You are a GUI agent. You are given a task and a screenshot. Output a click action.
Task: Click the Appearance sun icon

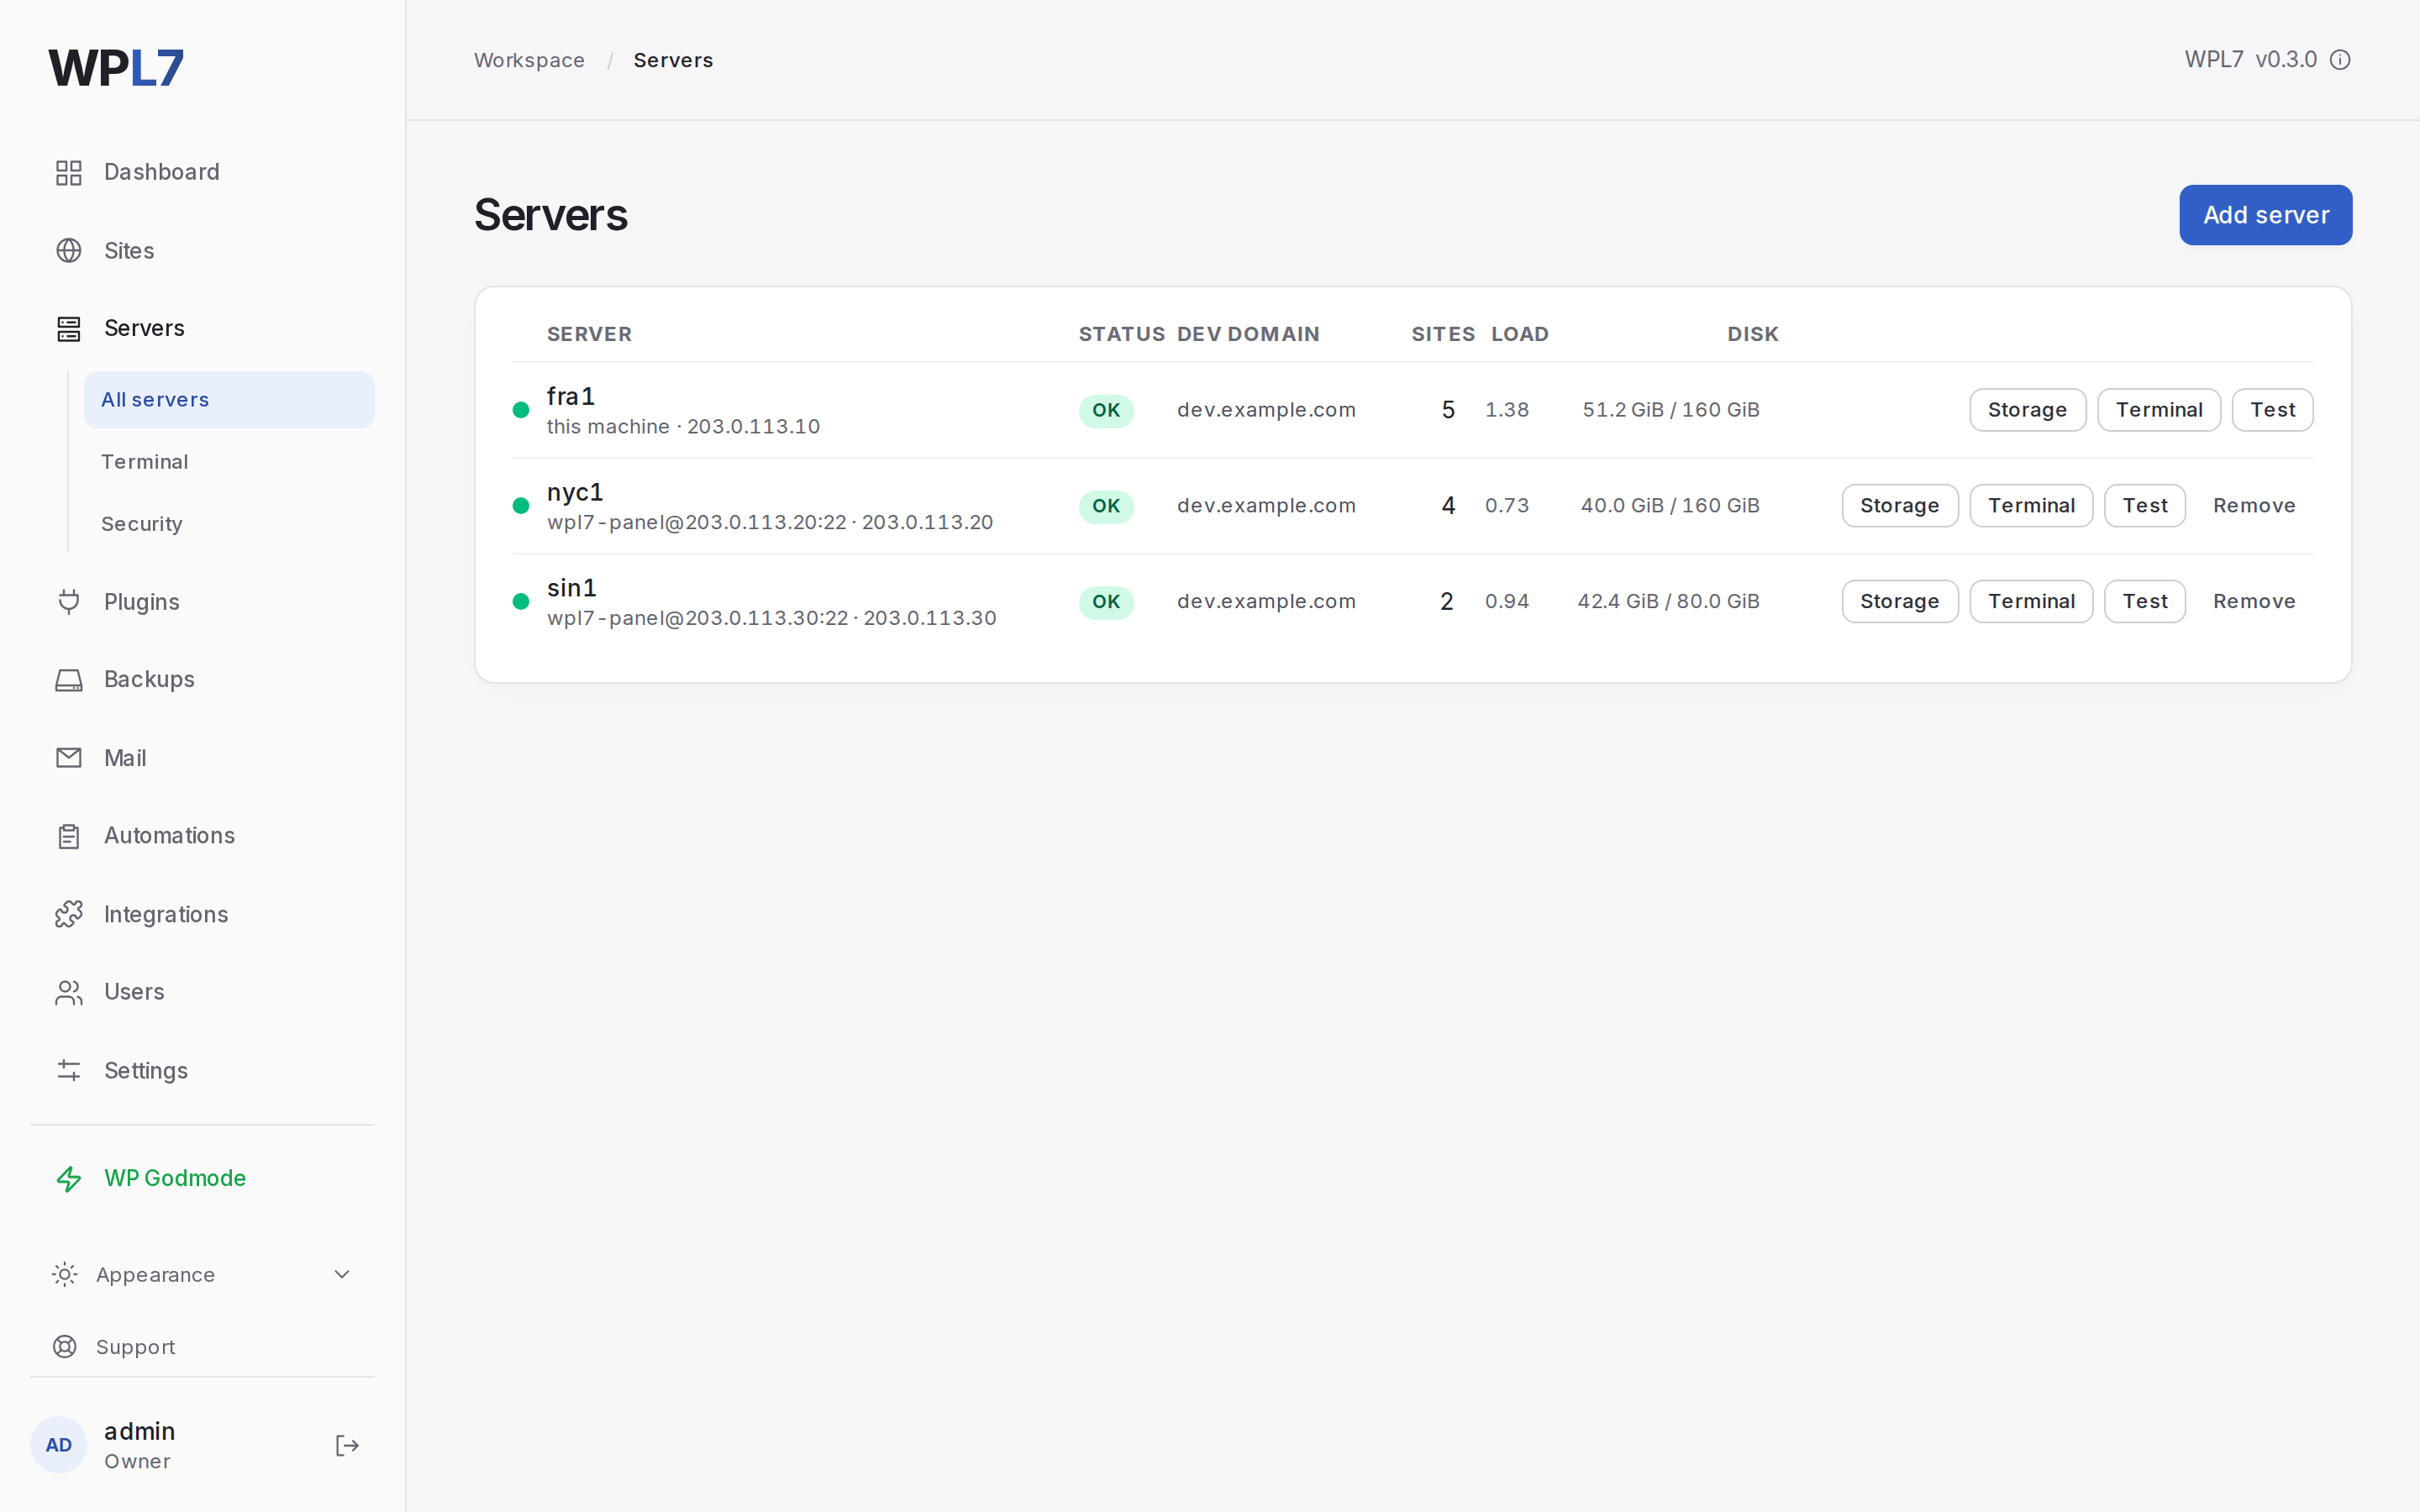click(64, 1274)
